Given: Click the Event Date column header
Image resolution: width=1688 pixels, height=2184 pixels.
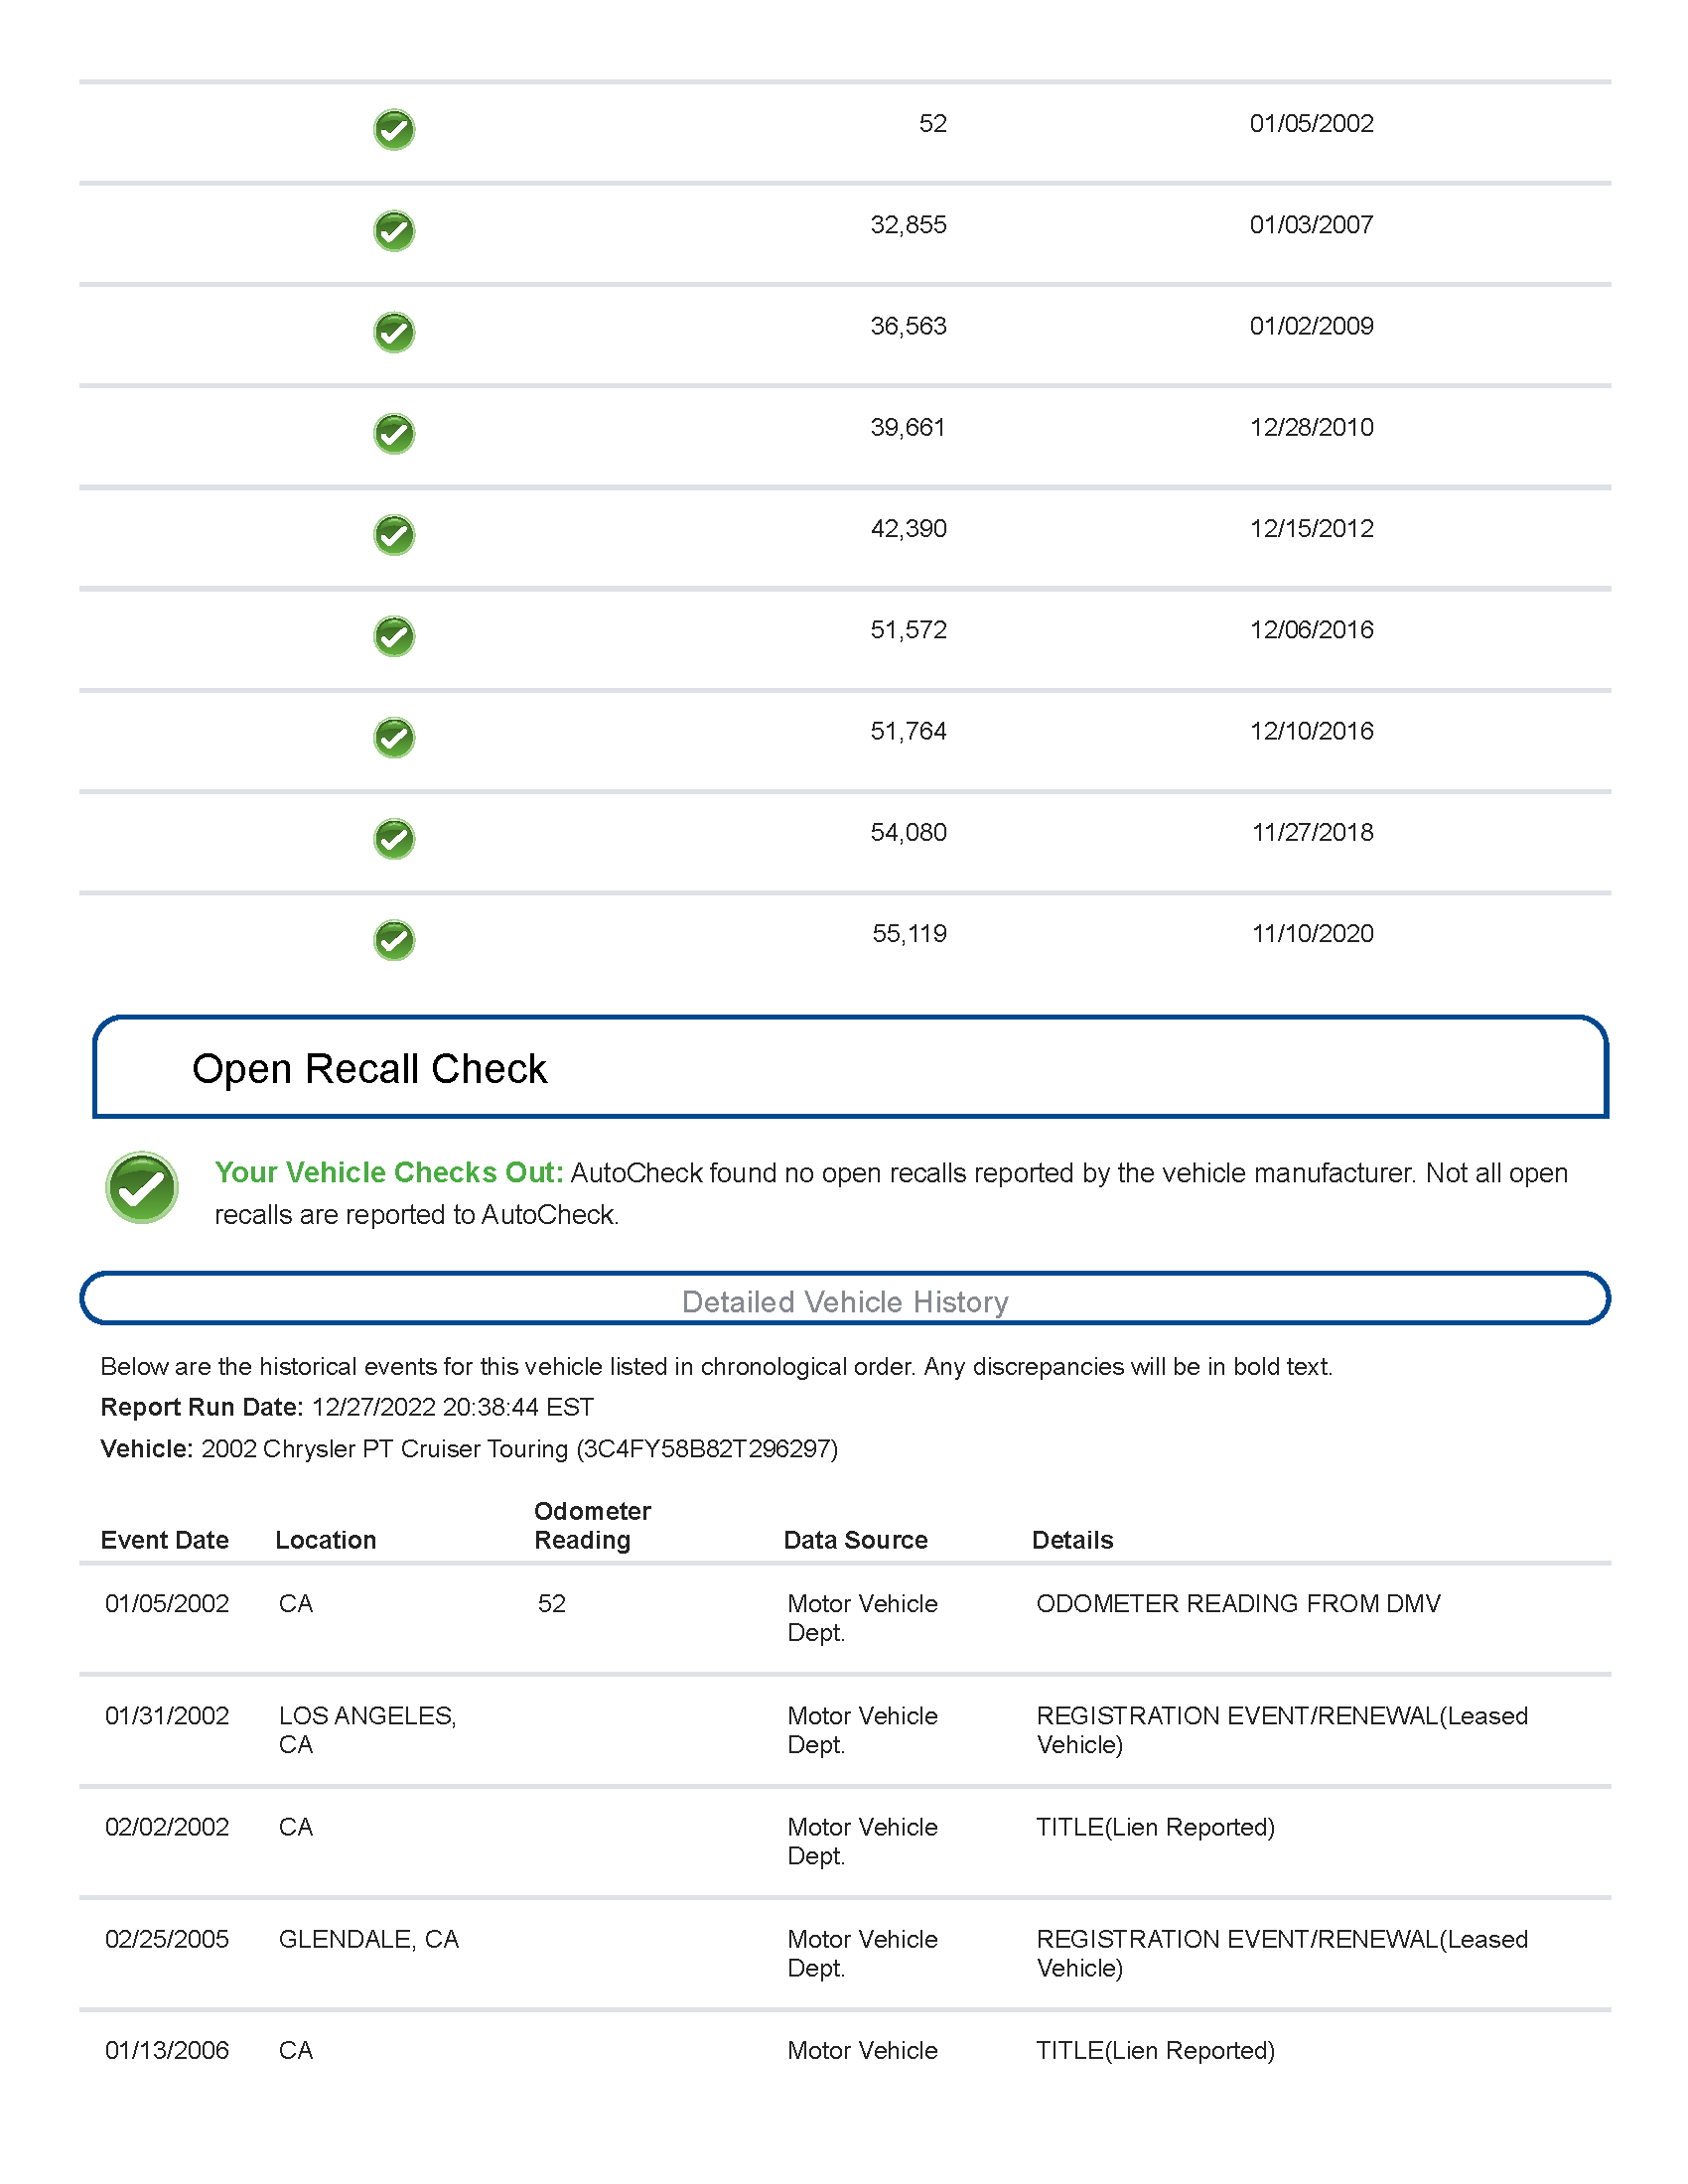Looking at the screenshot, I should click(165, 1540).
